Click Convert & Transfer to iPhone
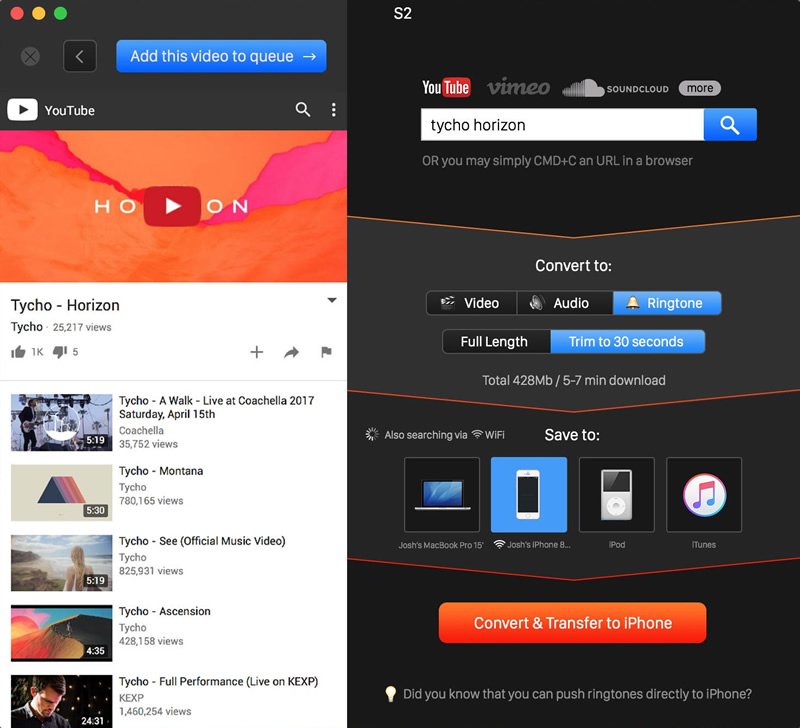 (x=572, y=623)
